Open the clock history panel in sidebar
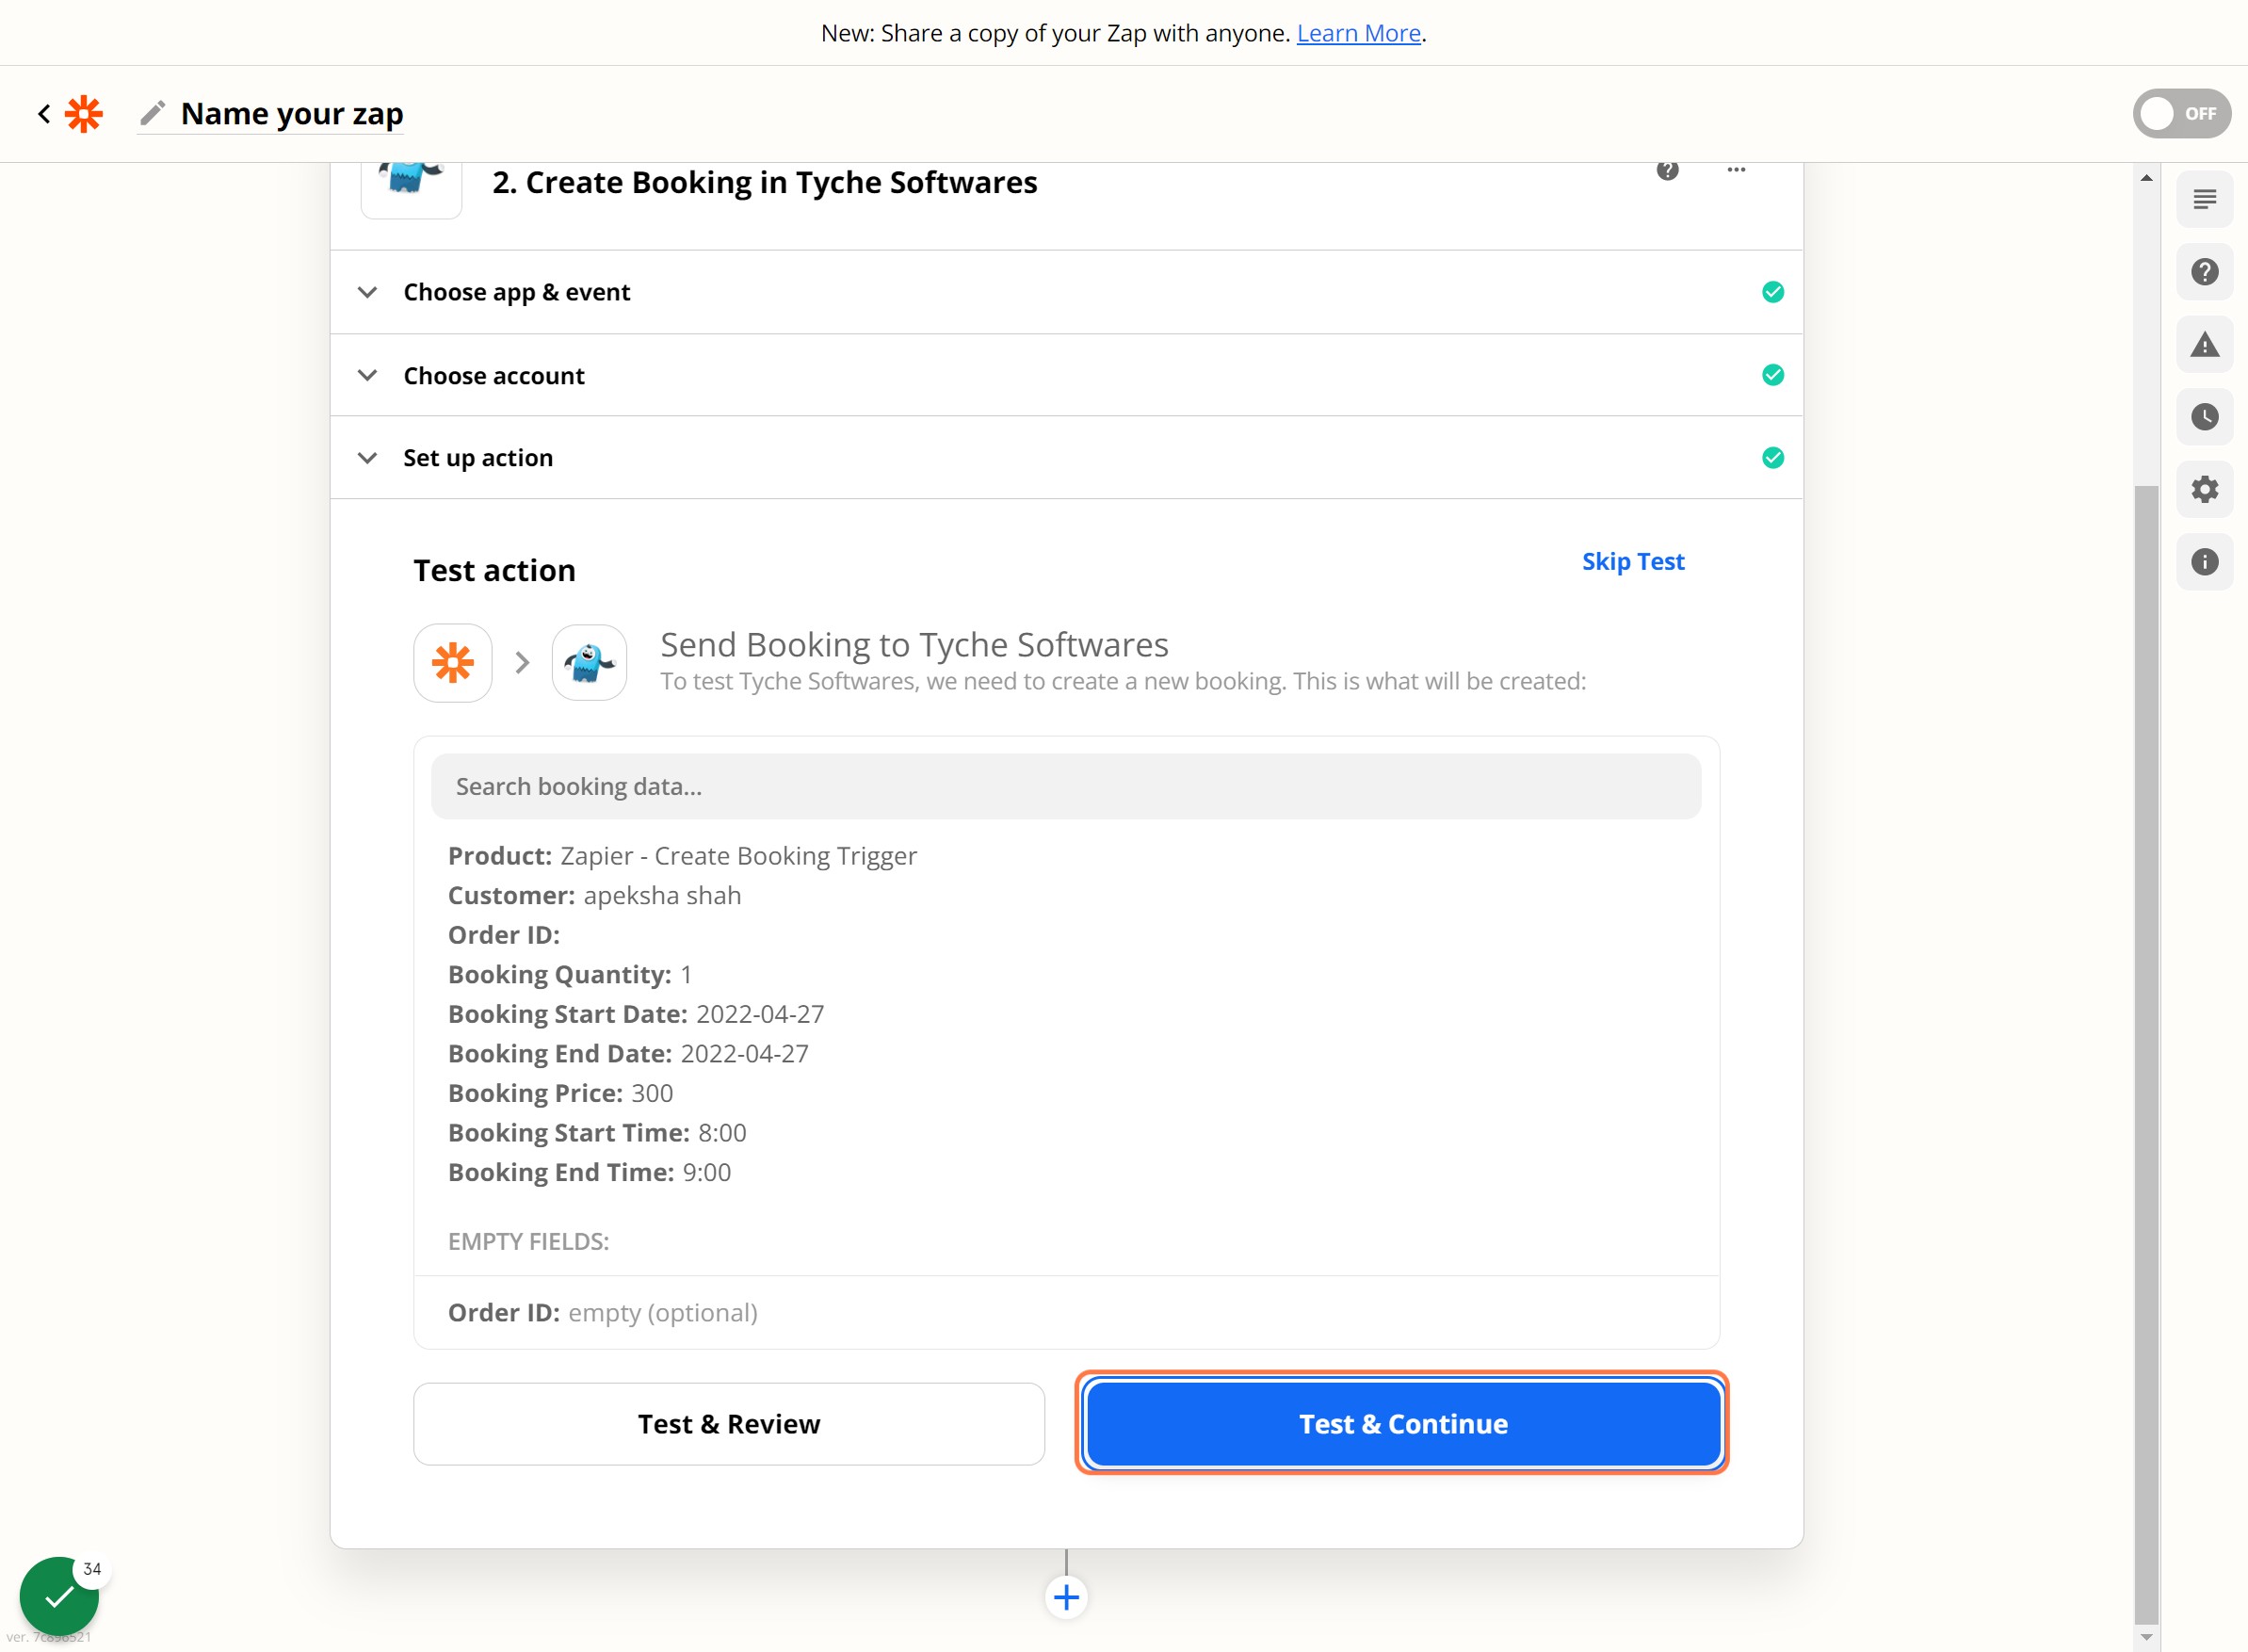The width and height of the screenshot is (2248, 1652). [2204, 417]
